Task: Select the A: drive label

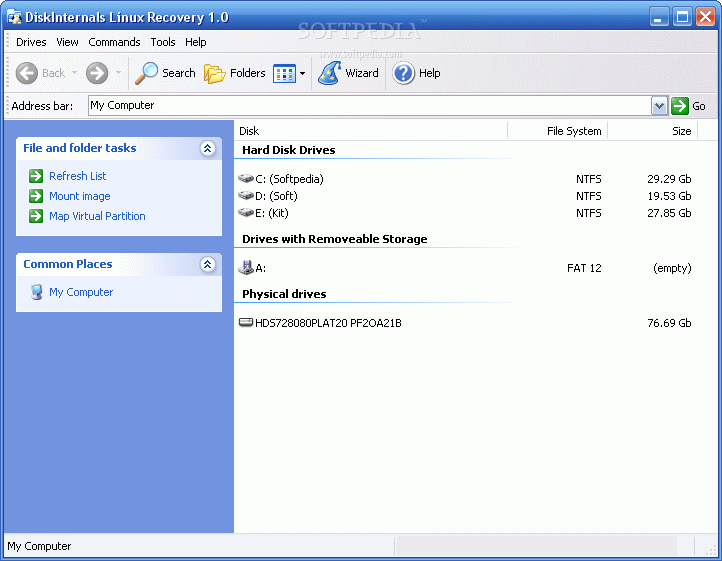Action: (x=261, y=268)
